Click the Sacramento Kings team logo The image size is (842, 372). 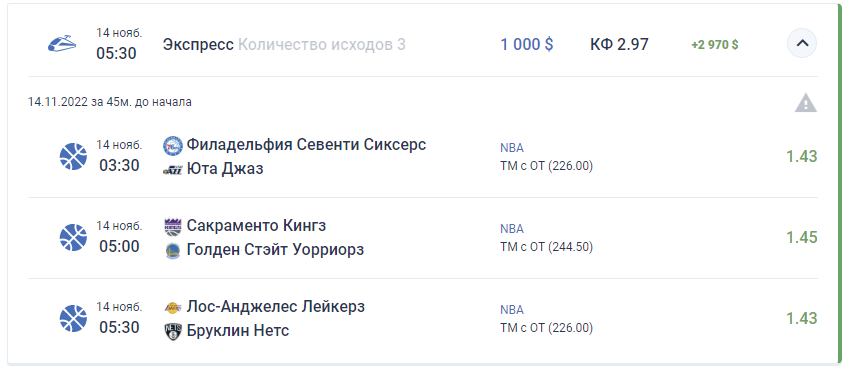(x=173, y=227)
